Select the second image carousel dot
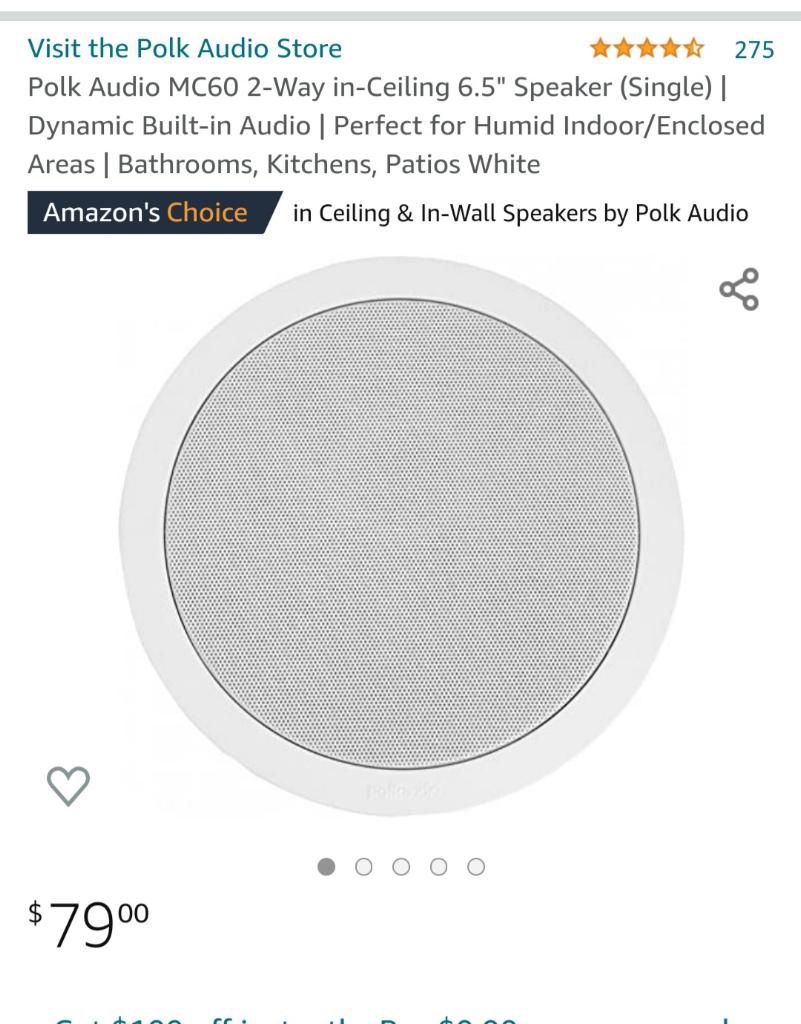Viewport: 801px width, 1024px height. click(x=364, y=867)
